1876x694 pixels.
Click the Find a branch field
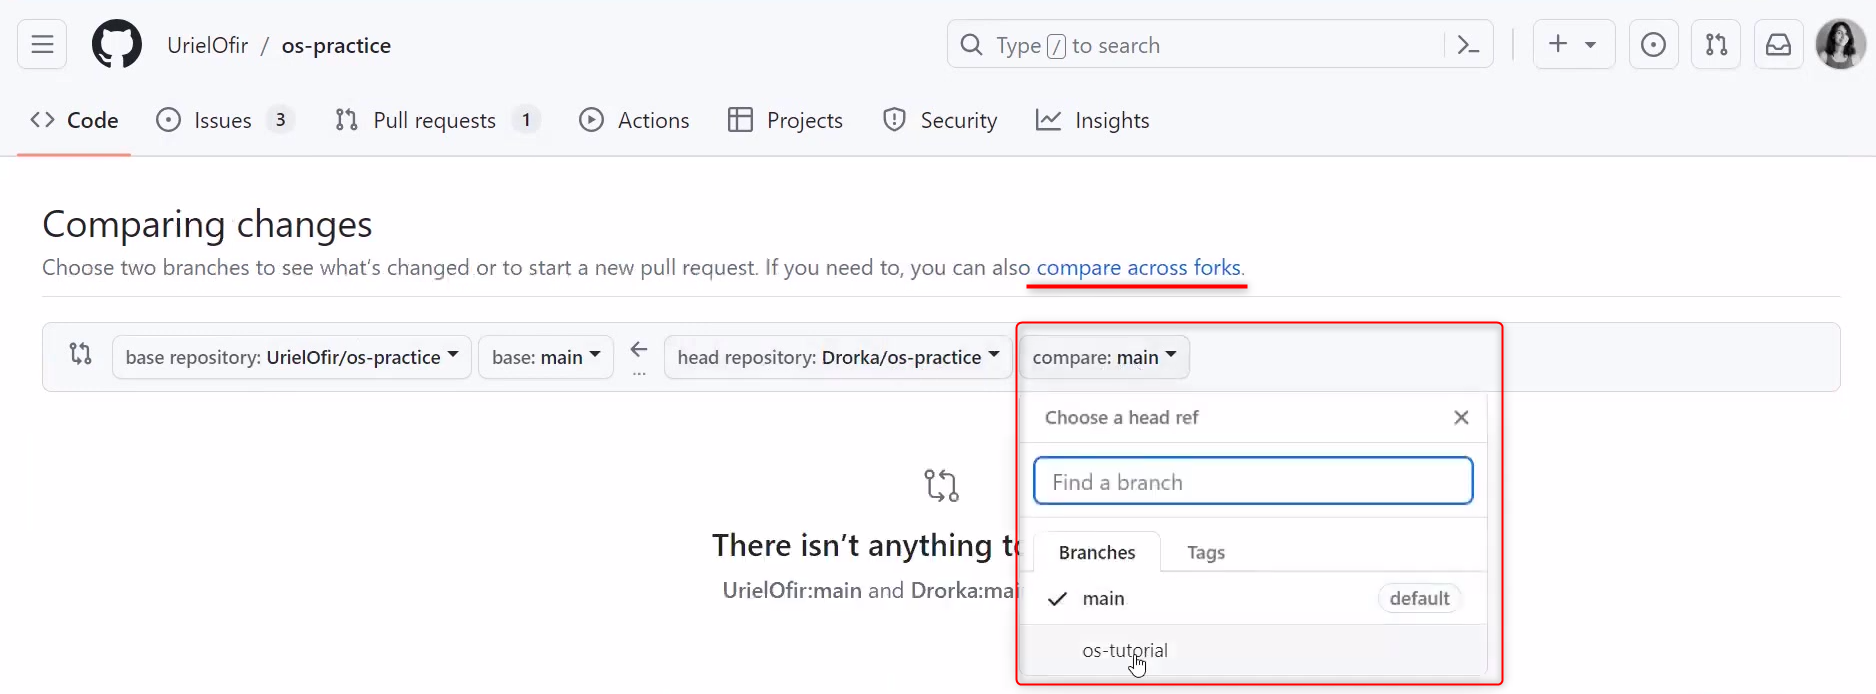coord(1253,481)
